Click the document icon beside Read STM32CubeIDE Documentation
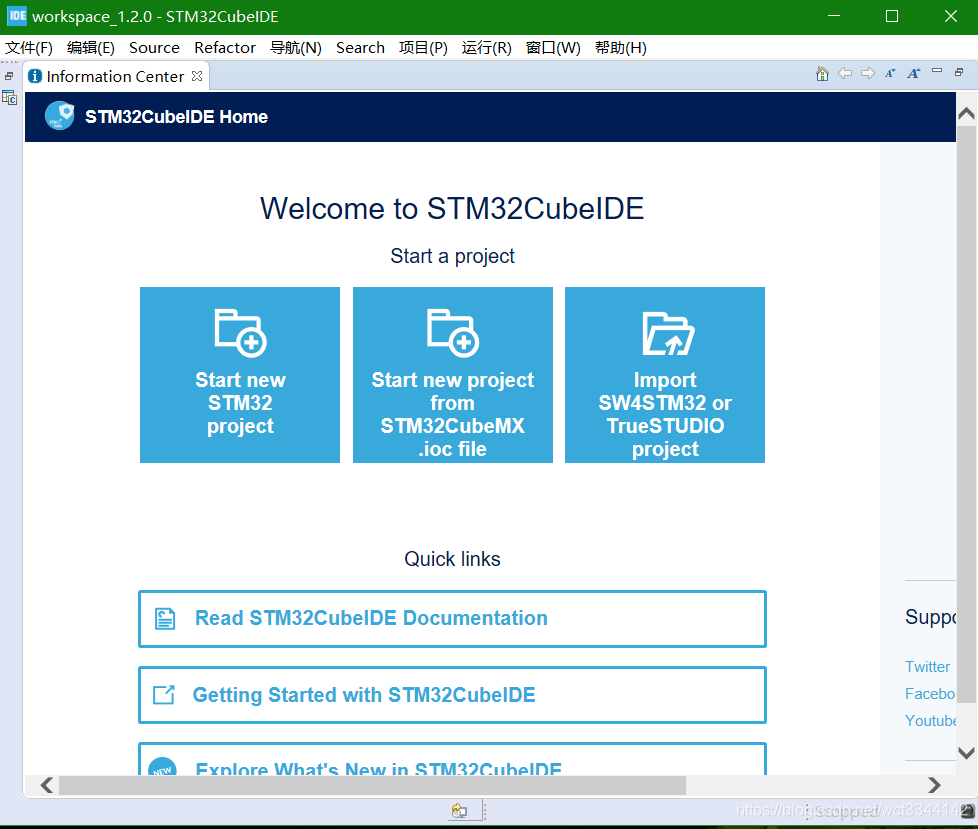This screenshot has width=978, height=829. pos(165,619)
